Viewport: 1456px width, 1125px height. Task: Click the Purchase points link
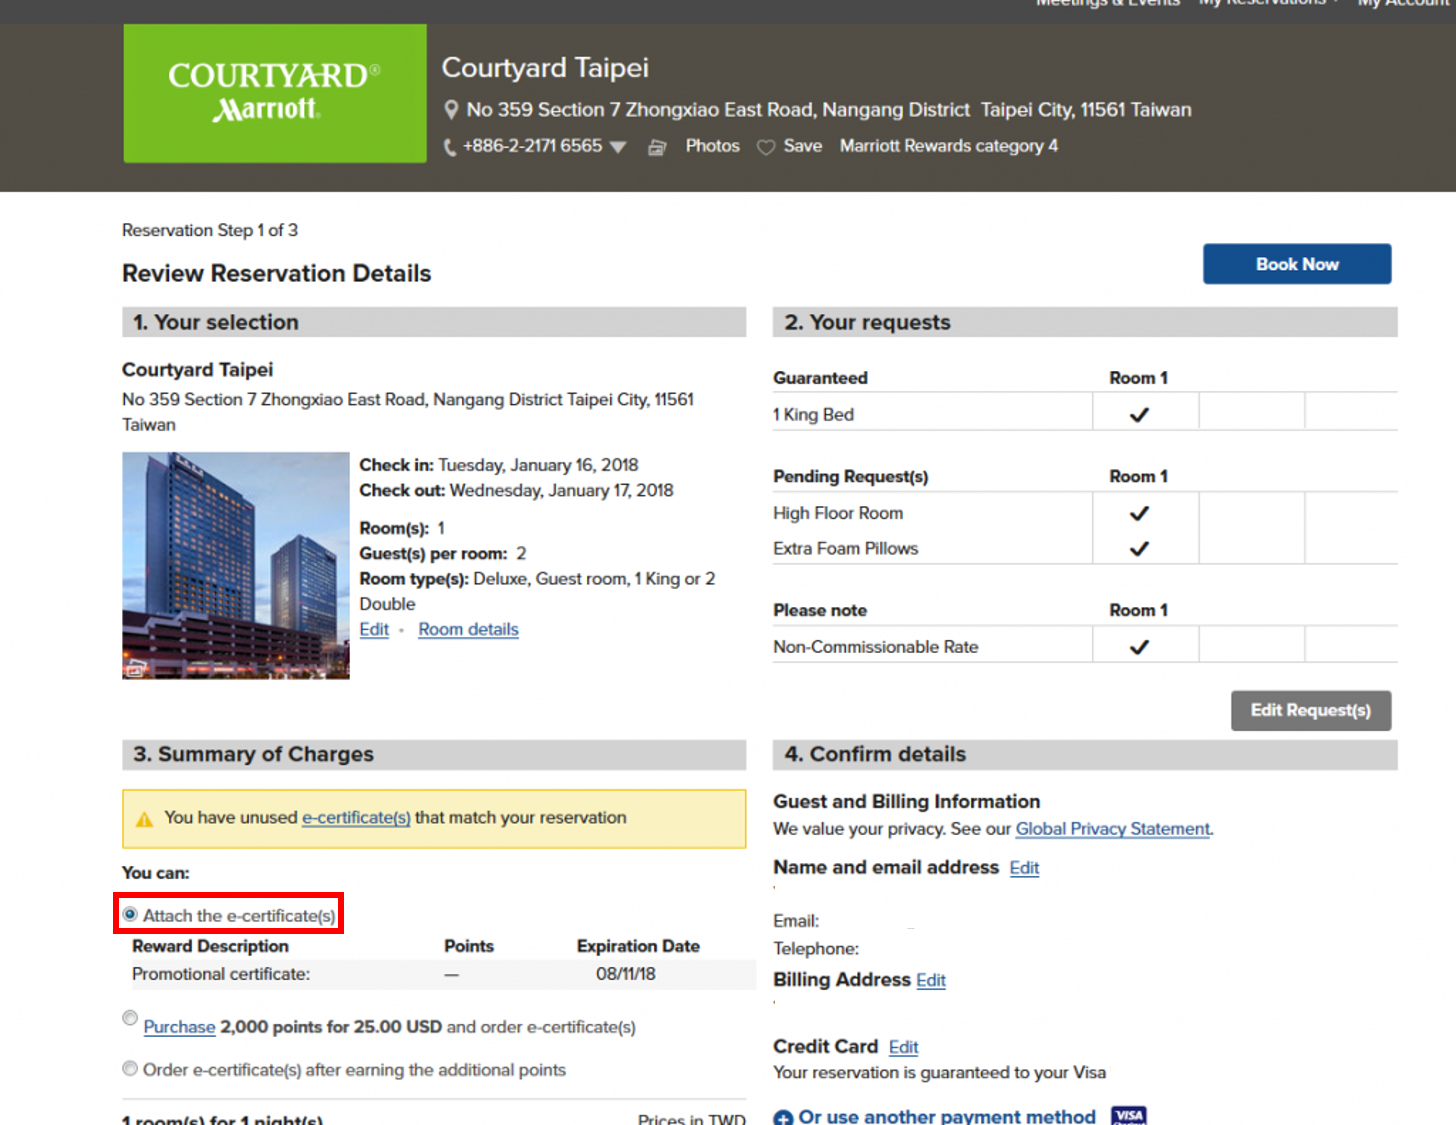179,1027
